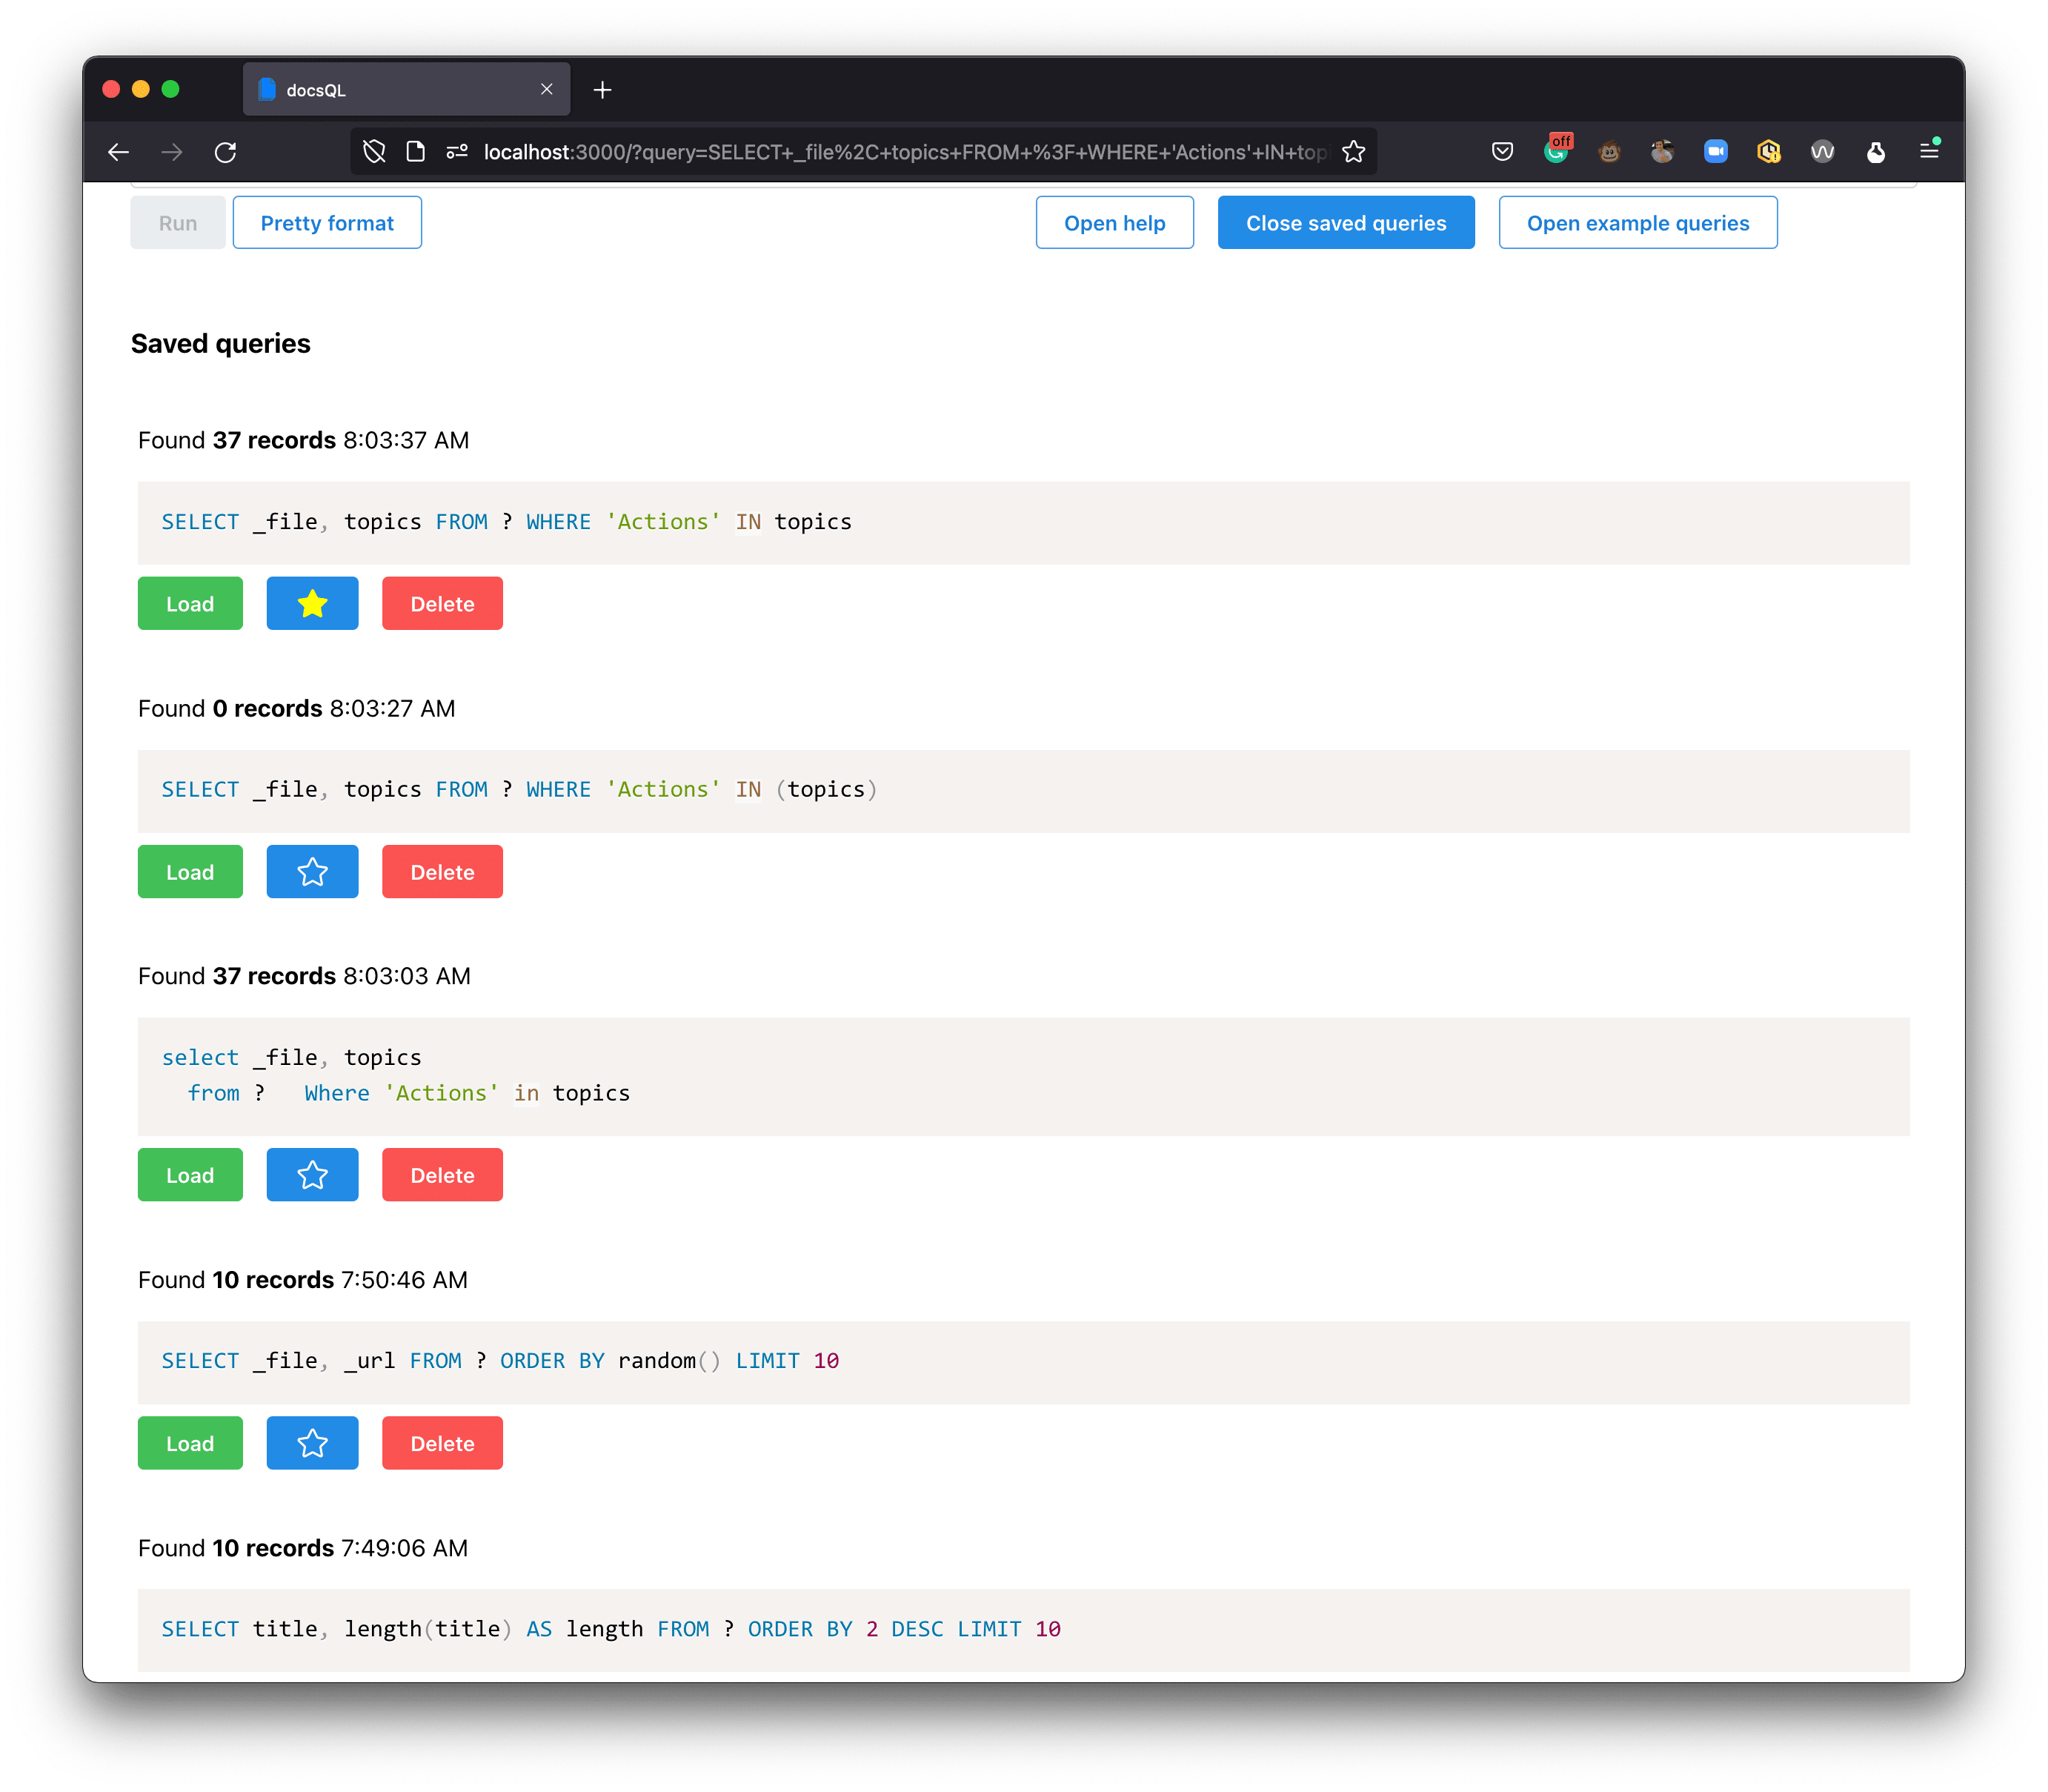Open example queries panel
Screen dimensions: 2048x1792
1635,223
